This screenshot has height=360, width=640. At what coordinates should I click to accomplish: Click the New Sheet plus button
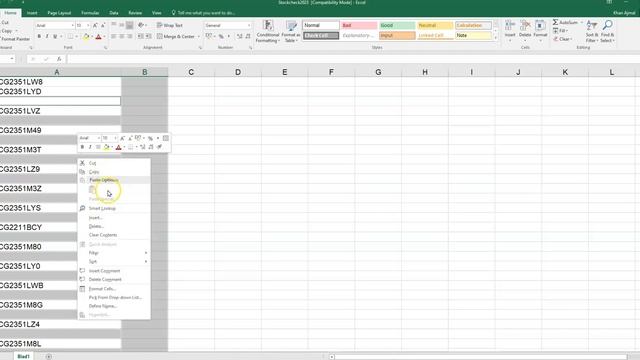point(49,356)
